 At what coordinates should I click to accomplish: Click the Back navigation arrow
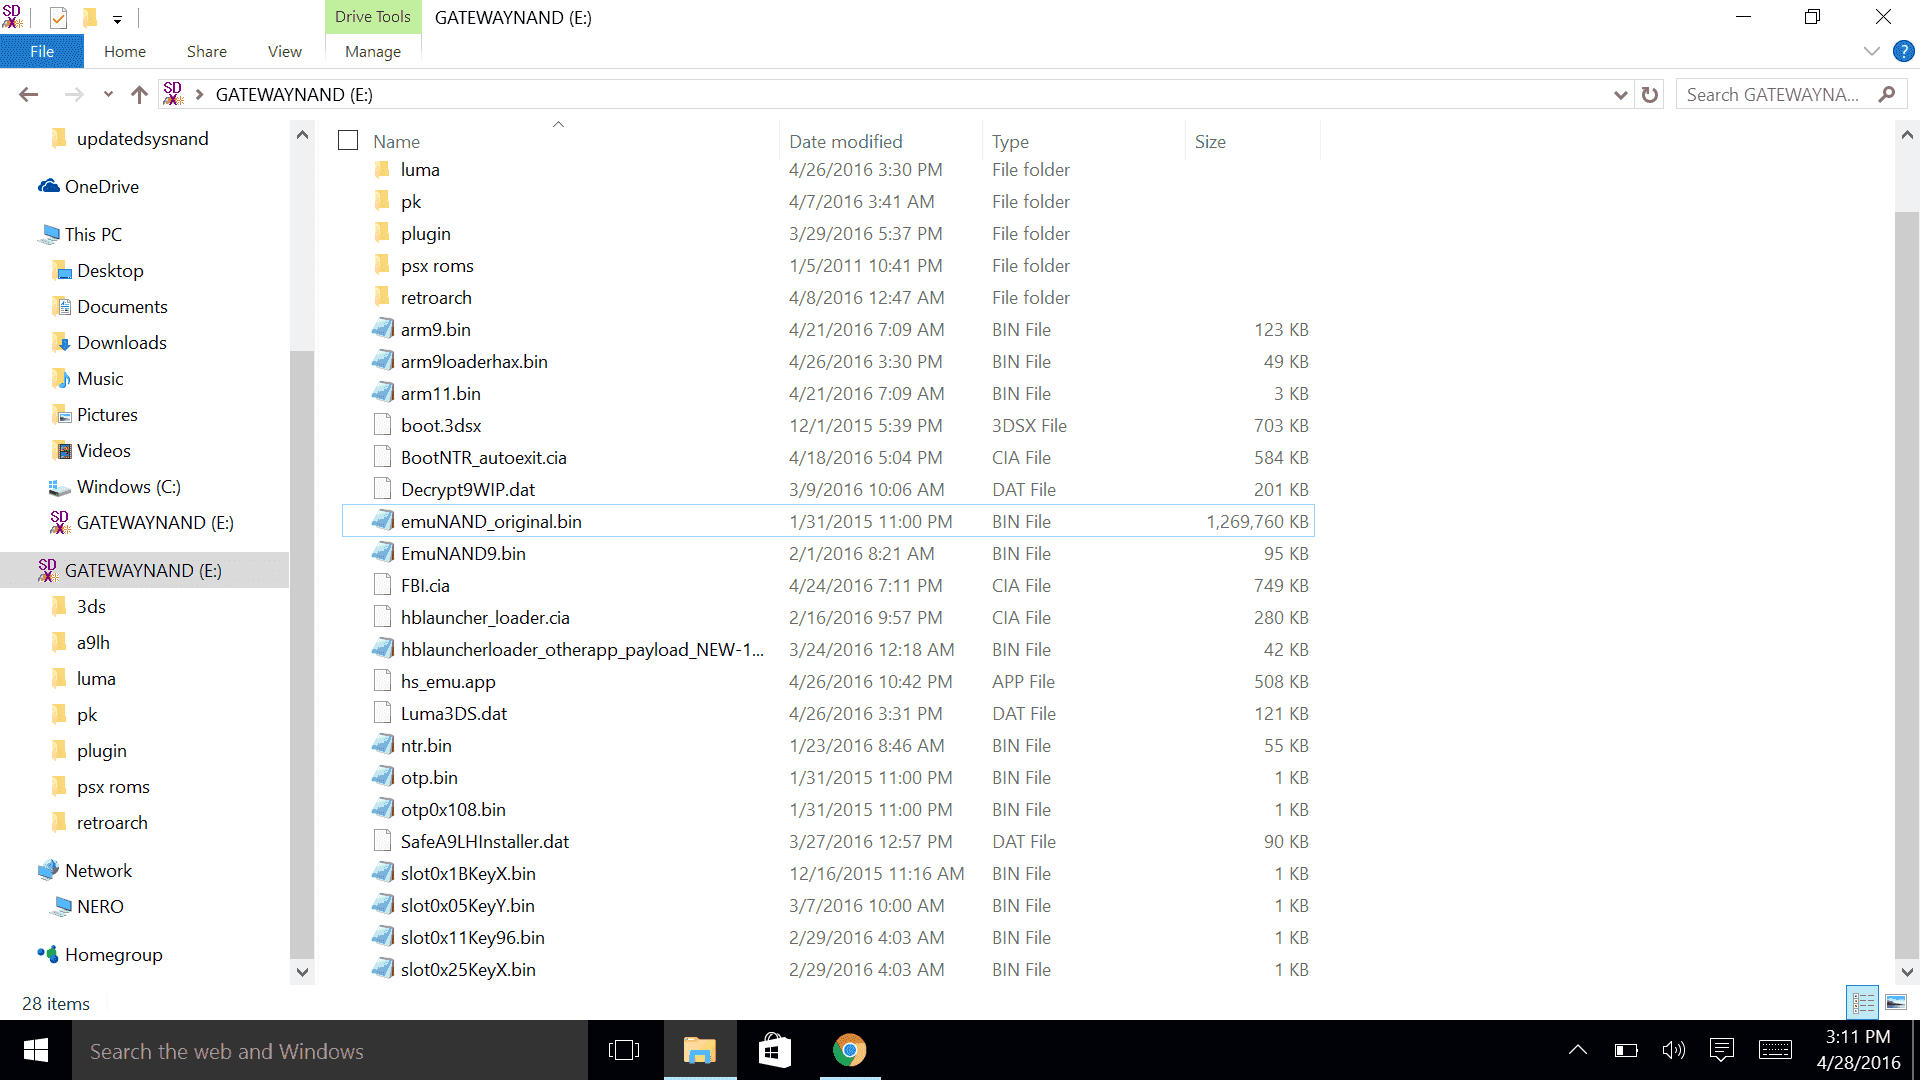(x=28, y=94)
